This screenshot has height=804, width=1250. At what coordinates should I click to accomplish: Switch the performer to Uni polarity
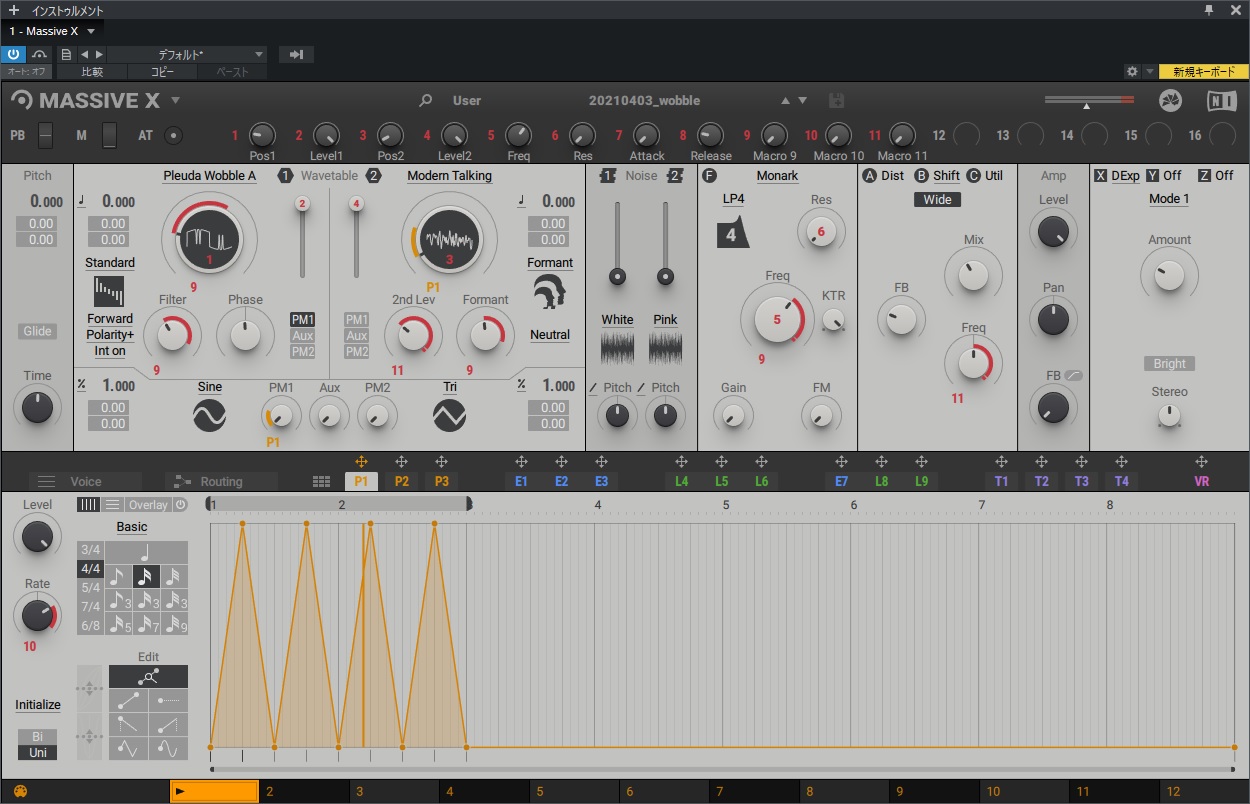pyautogui.click(x=37, y=752)
